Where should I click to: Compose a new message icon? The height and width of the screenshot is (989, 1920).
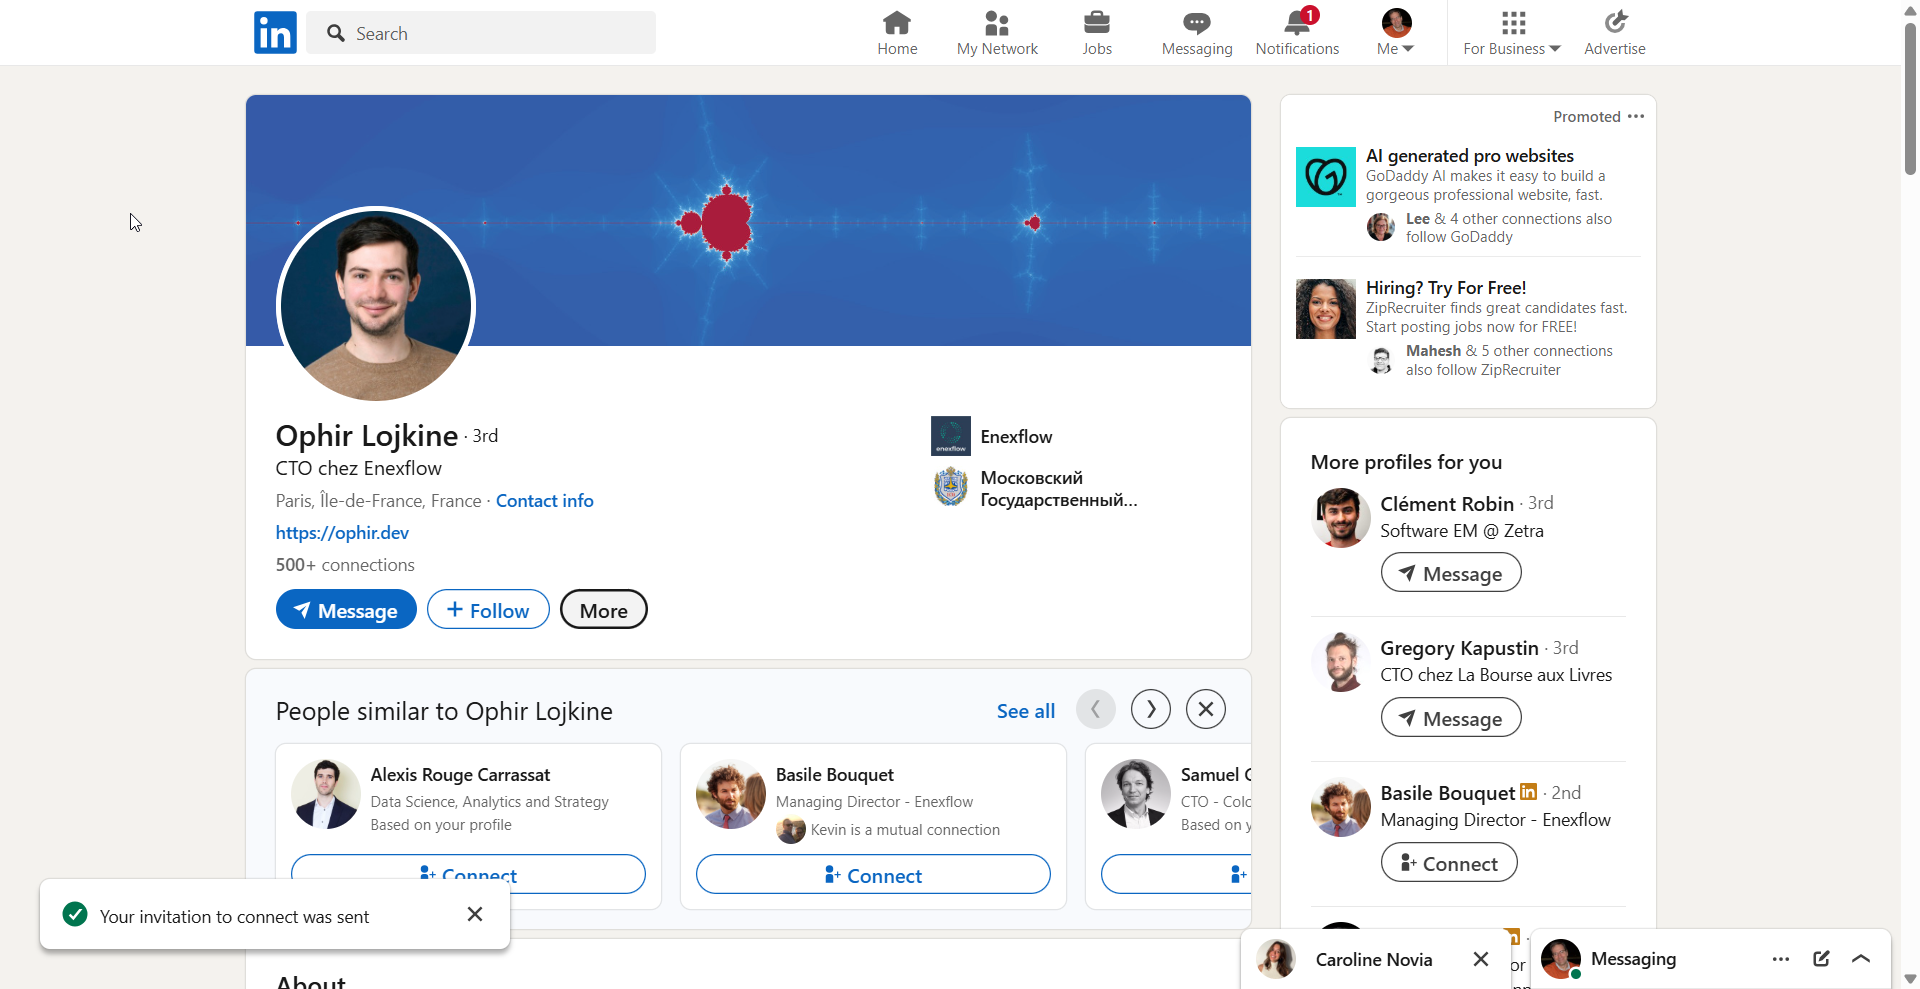tap(1821, 959)
